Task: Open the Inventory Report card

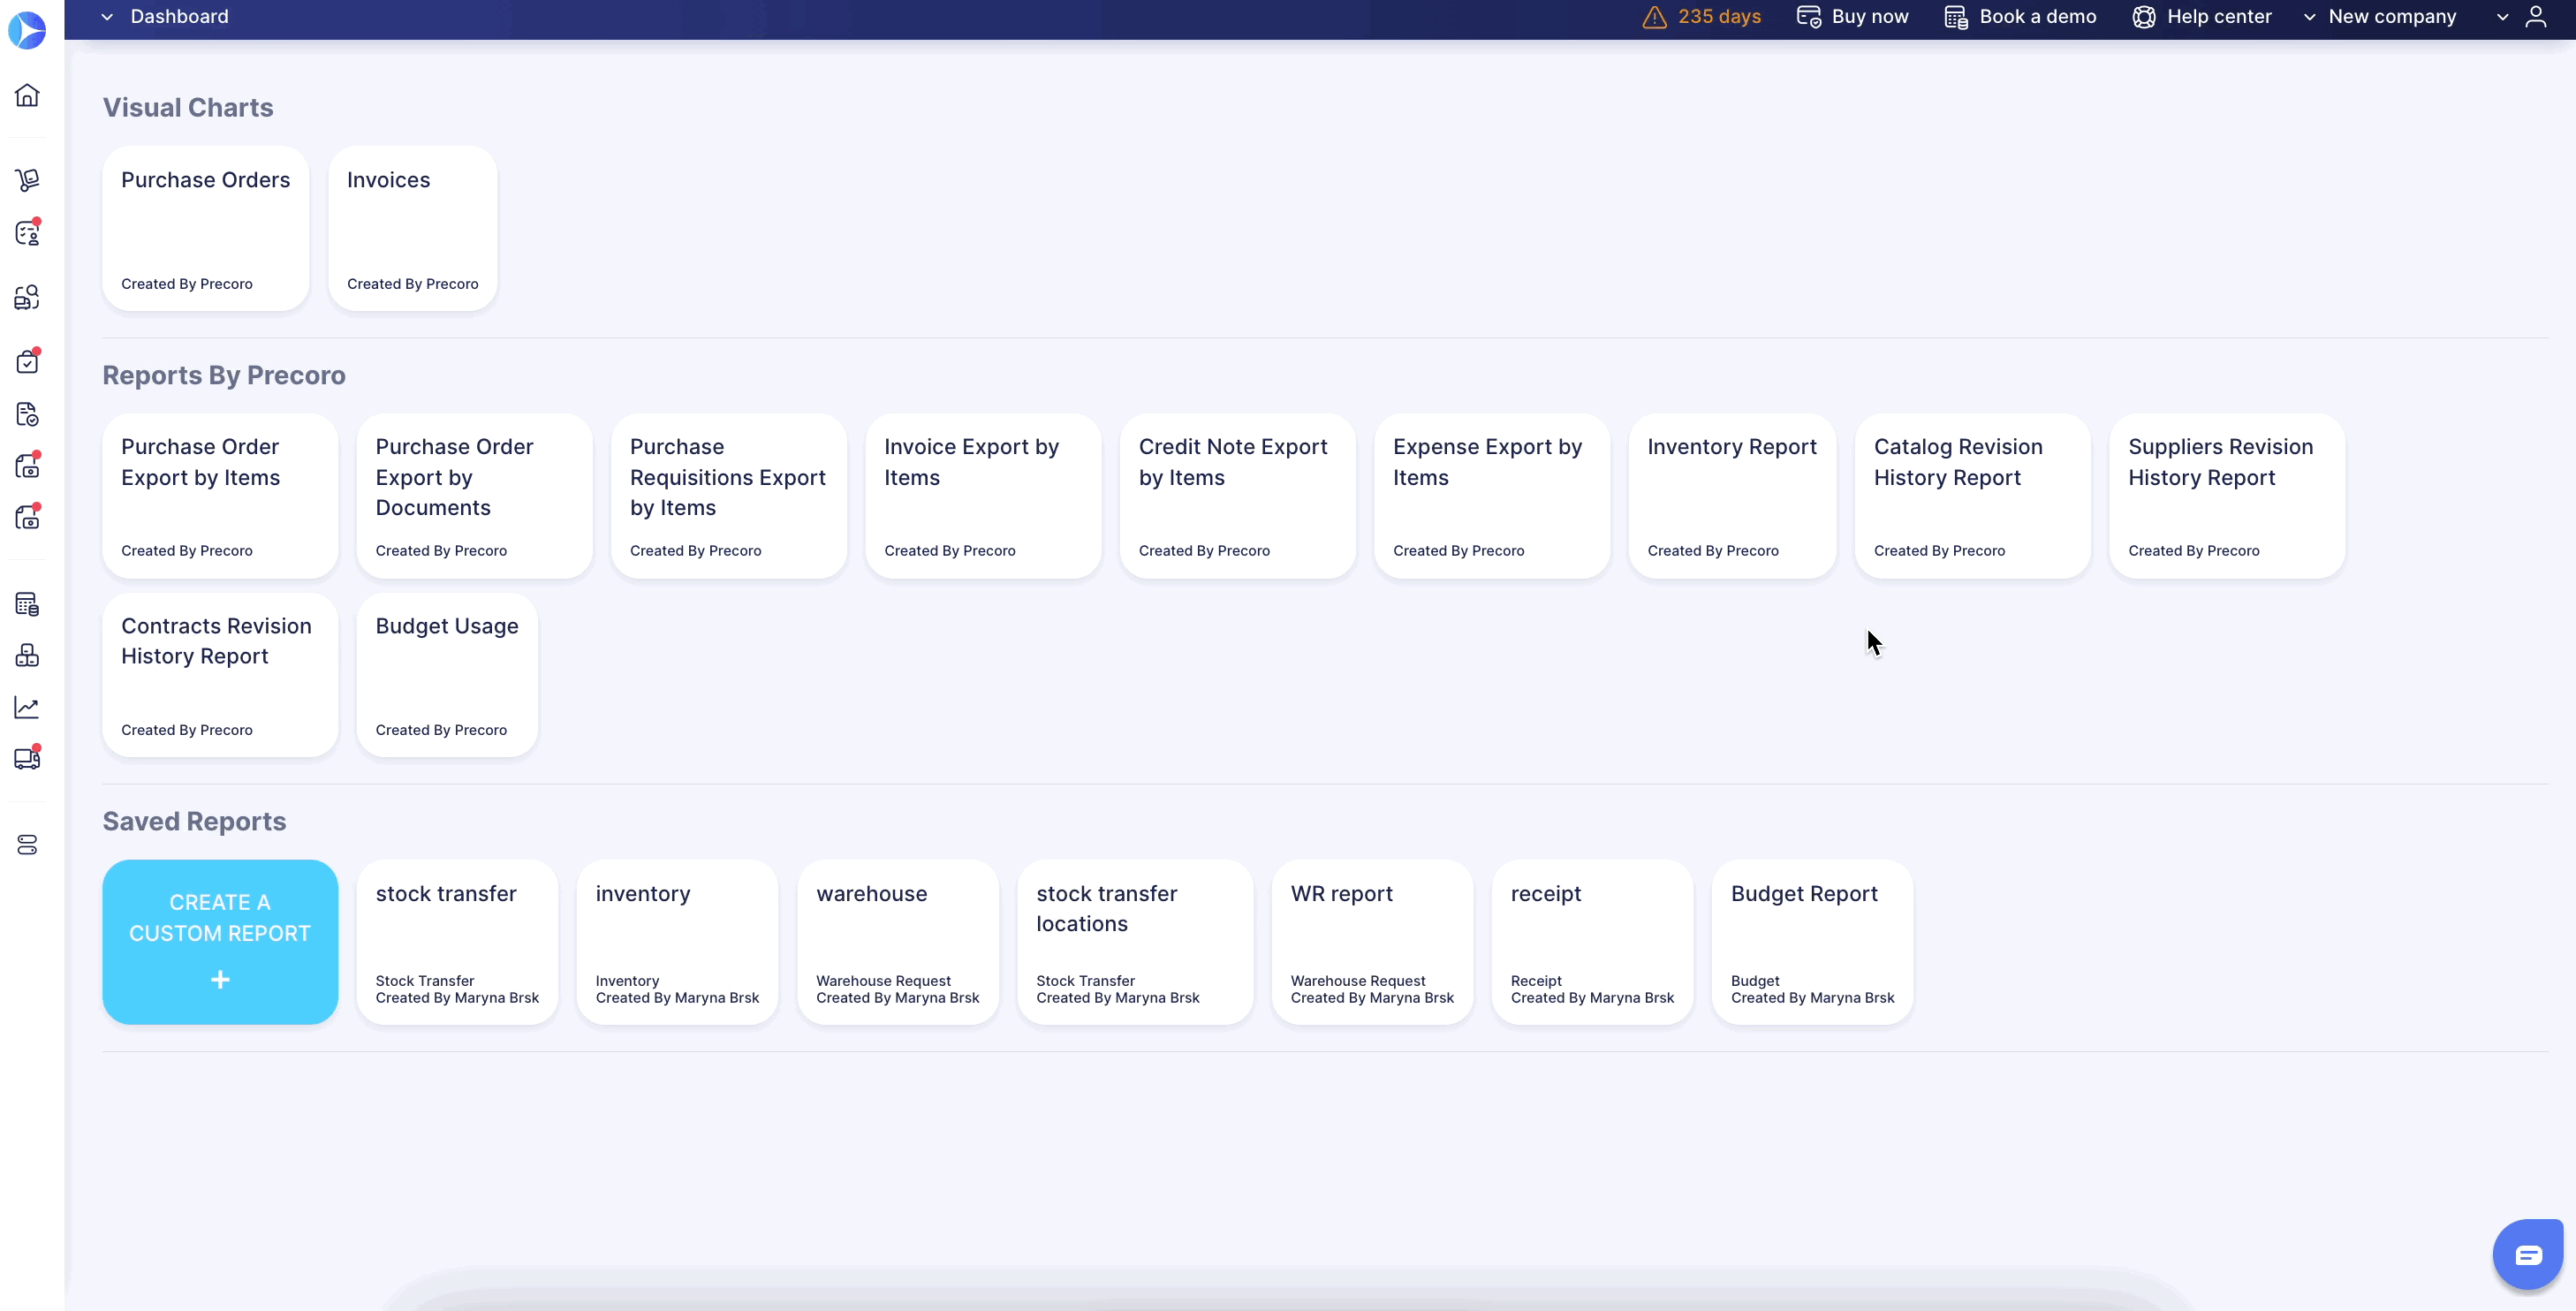Action: pyautogui.click(x=1732, y=496)
